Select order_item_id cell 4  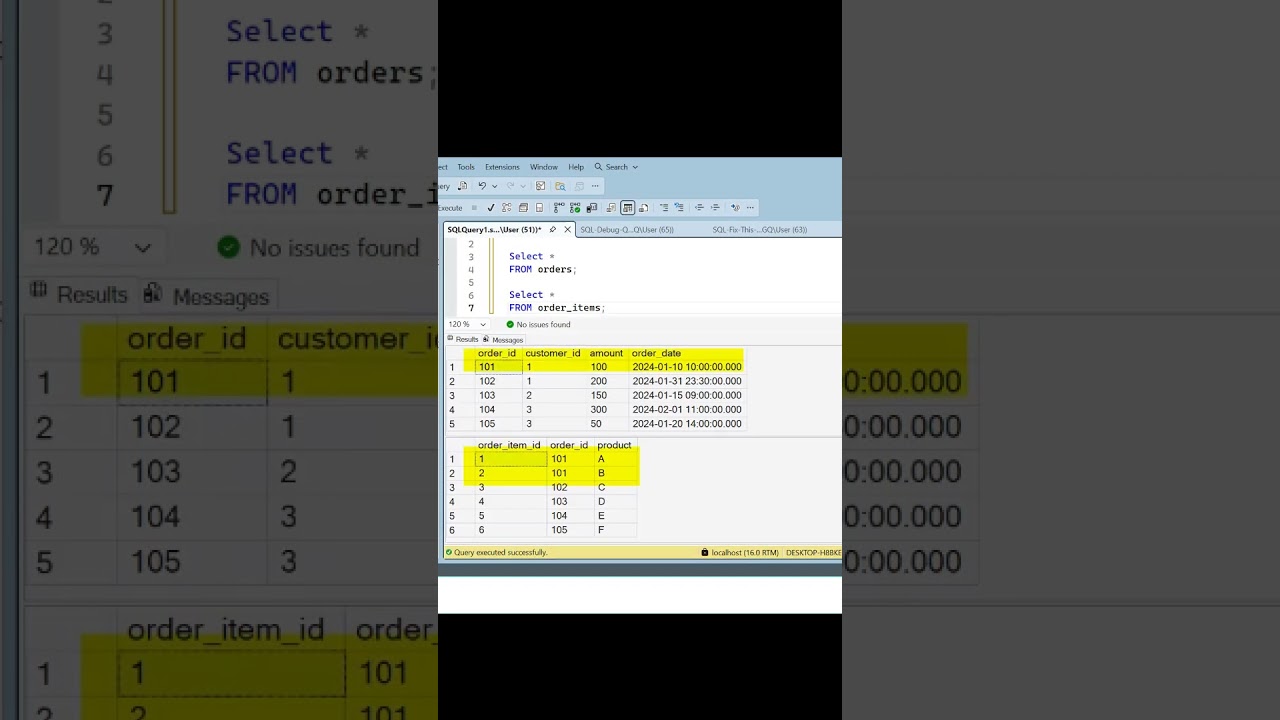click(510, 502)
